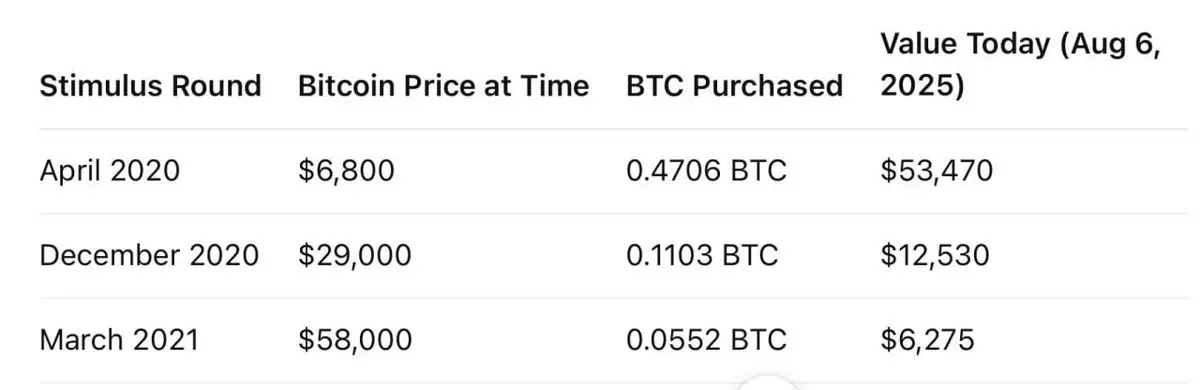Select the Bitcoin Price at Time header

(443, 86)
